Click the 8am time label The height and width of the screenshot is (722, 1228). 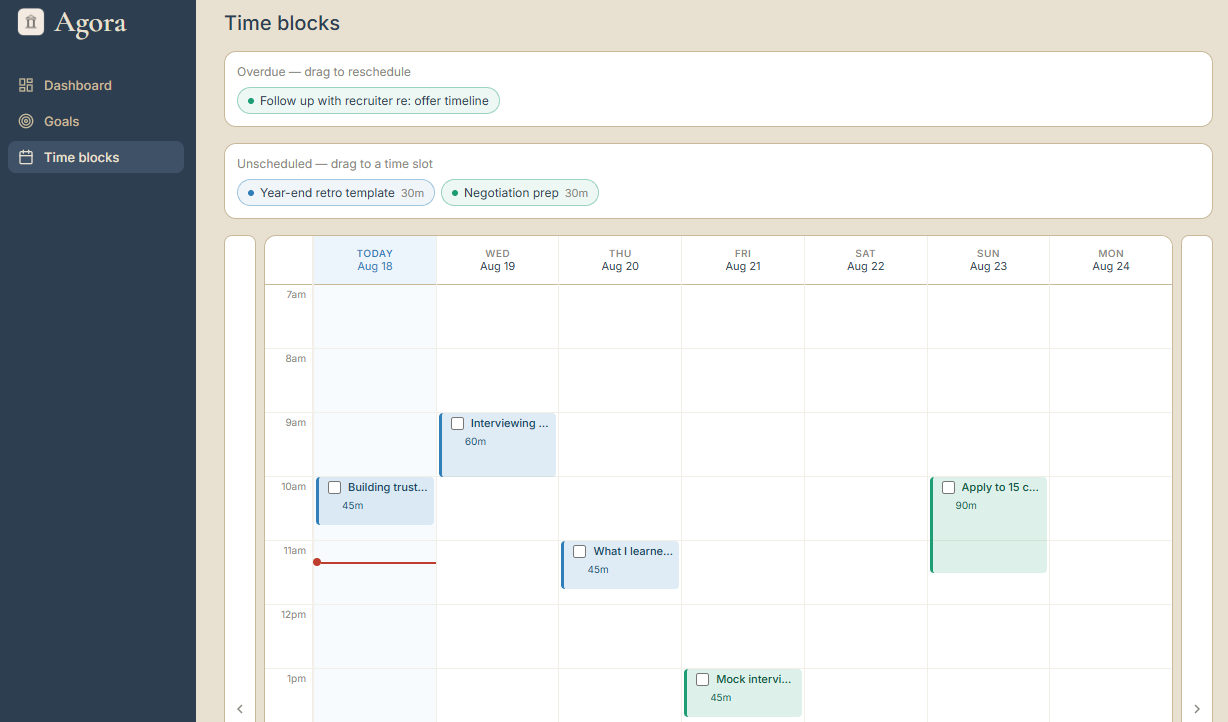pos(296,359)
